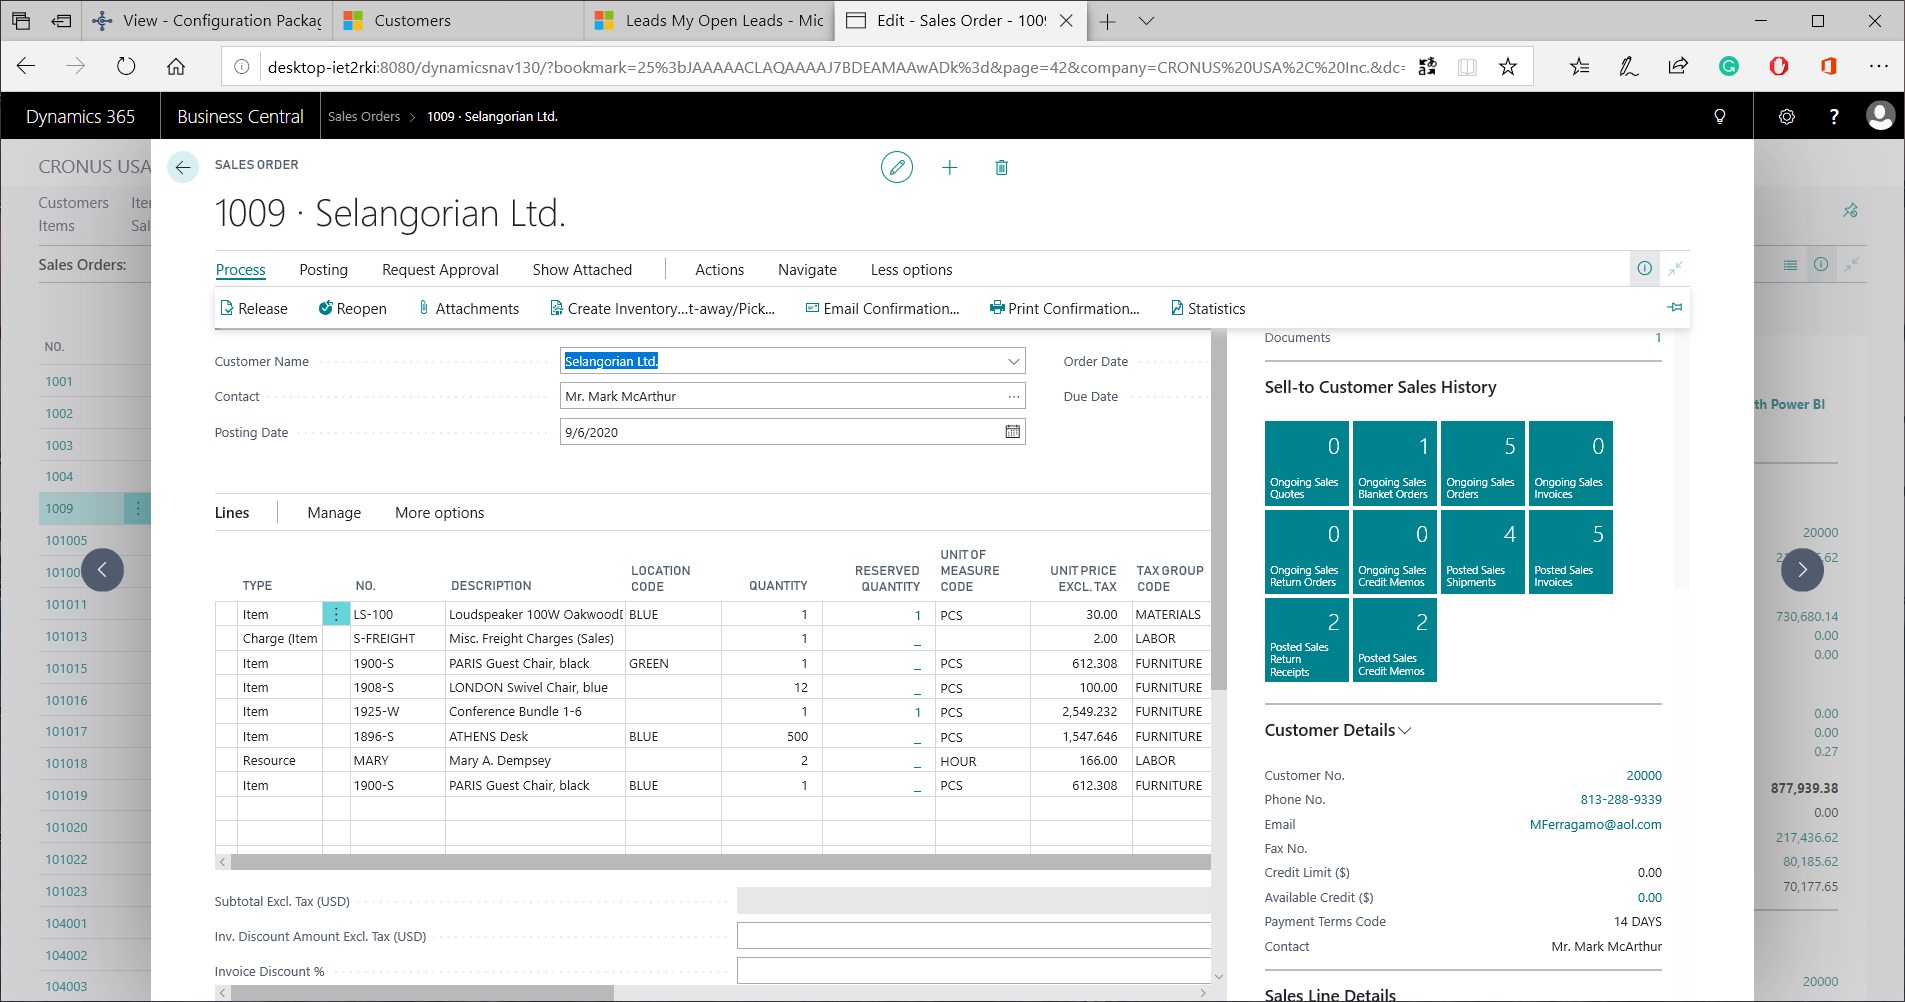The image size is (1905, 1002).
Task: Open the Ongoing Sales Orders tile
Action: tap(1481, 463)
